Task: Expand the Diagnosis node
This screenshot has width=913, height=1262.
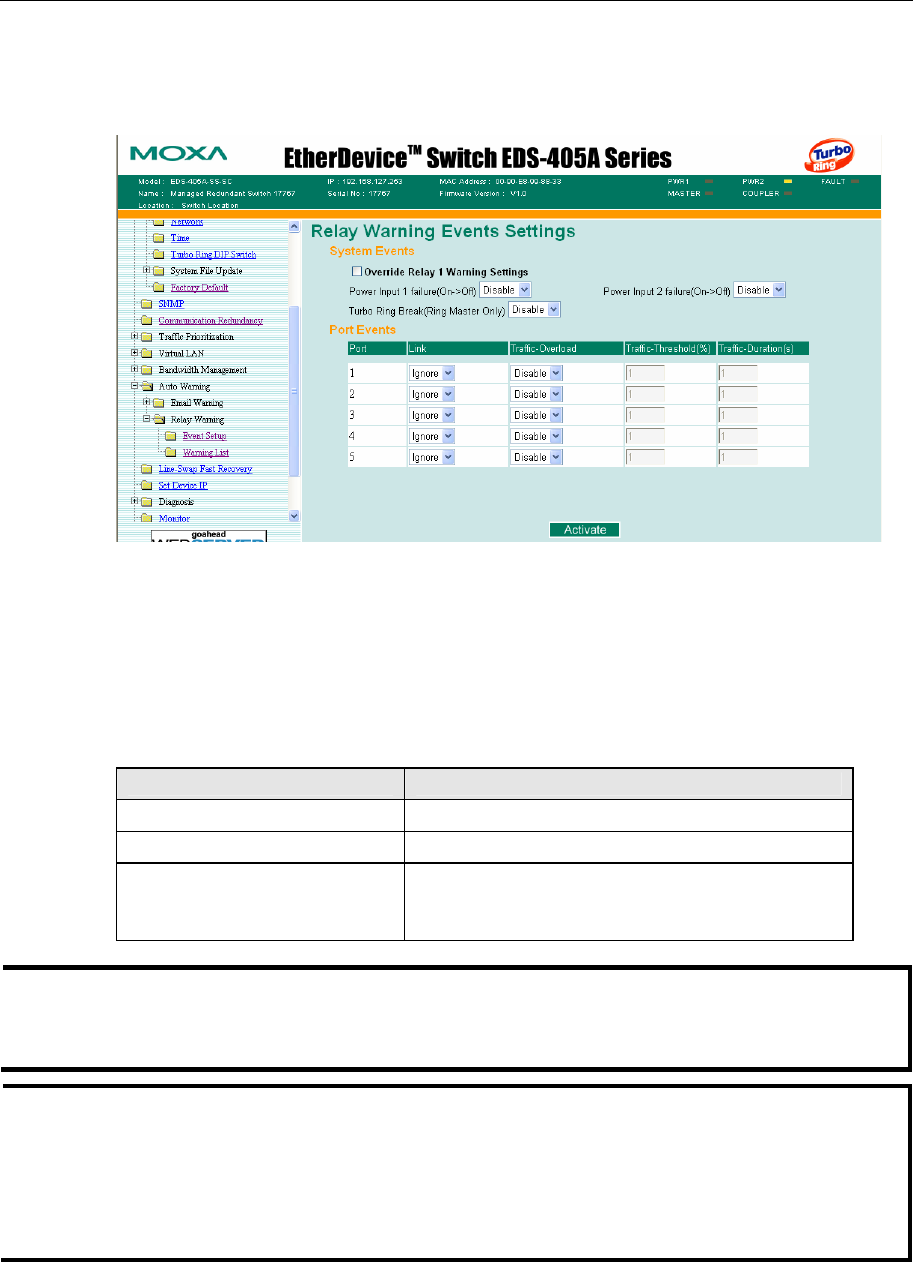Action: 135,501
